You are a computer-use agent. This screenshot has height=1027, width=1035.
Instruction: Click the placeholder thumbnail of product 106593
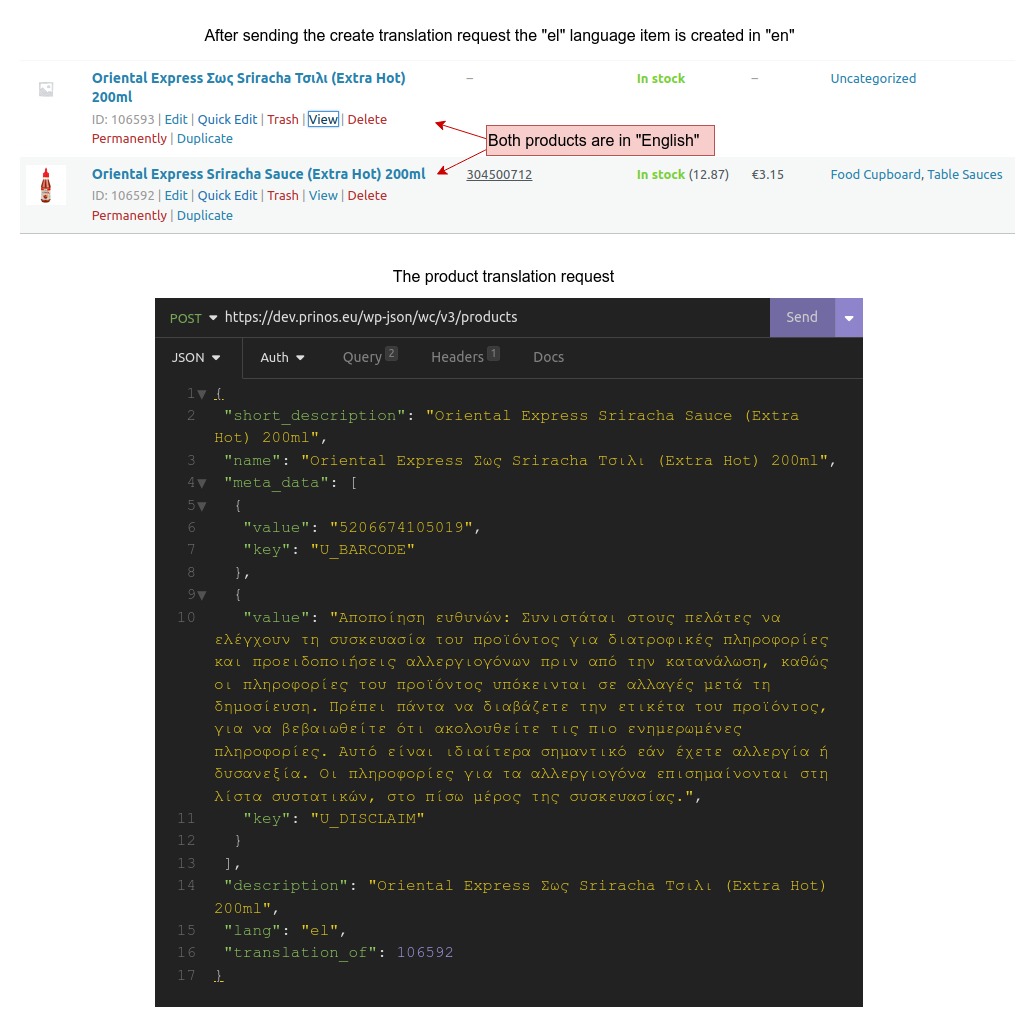(x=46, y=89)
